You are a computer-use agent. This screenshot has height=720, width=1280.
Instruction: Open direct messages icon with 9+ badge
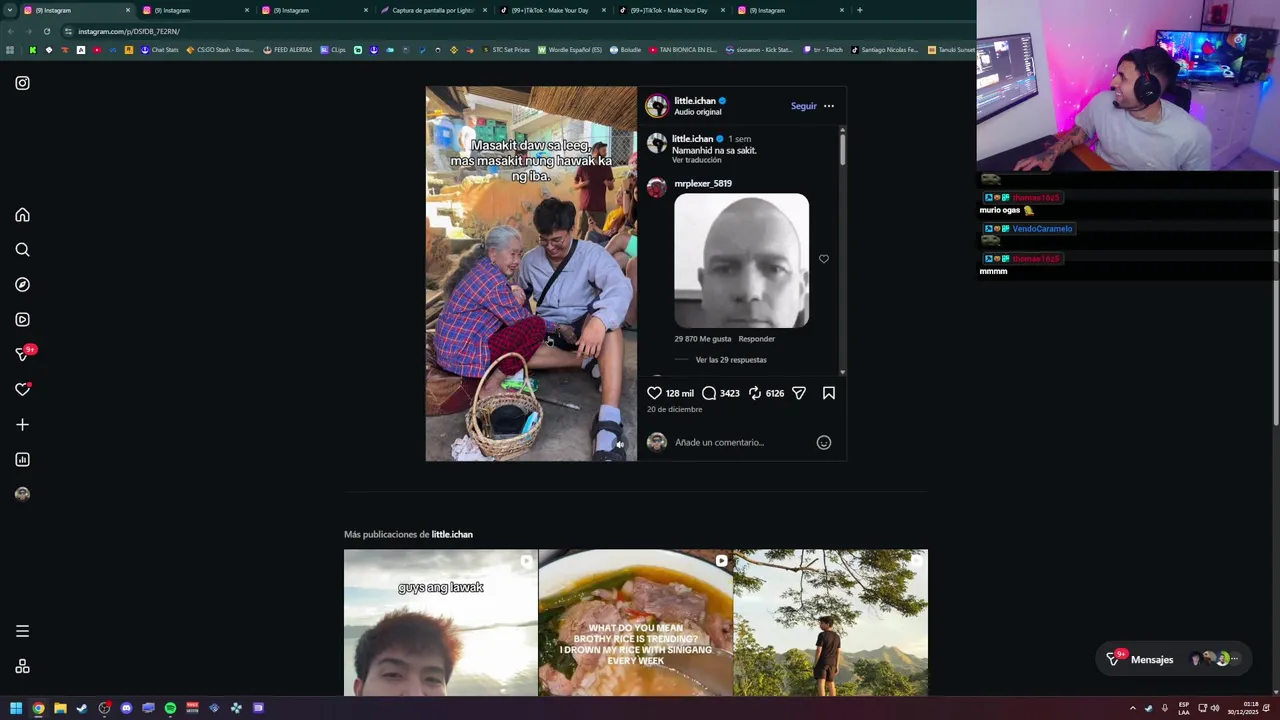point(22,354)
